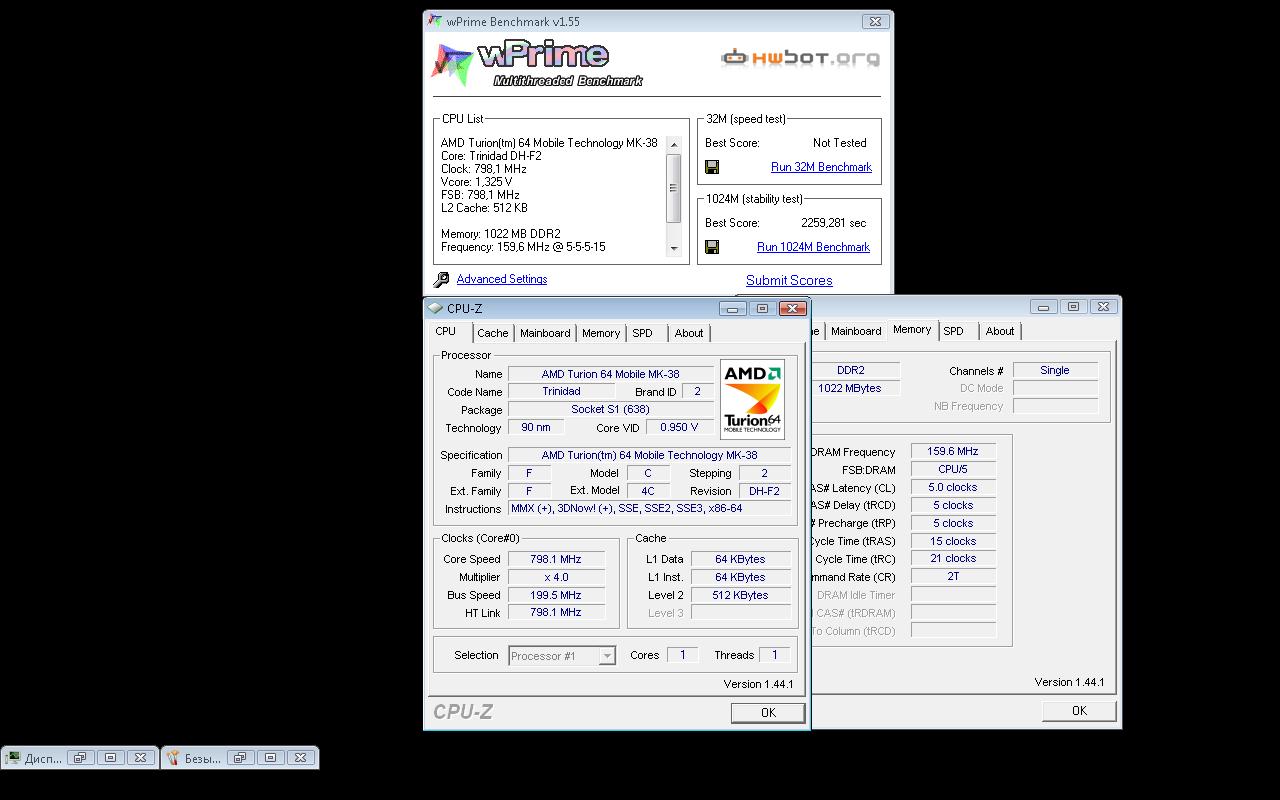This screenshot has height=800, width=1280.
Task: Click the save icon beside Run 1024M Benchmark
Action: pyautogui.click(x=712, y=247)
